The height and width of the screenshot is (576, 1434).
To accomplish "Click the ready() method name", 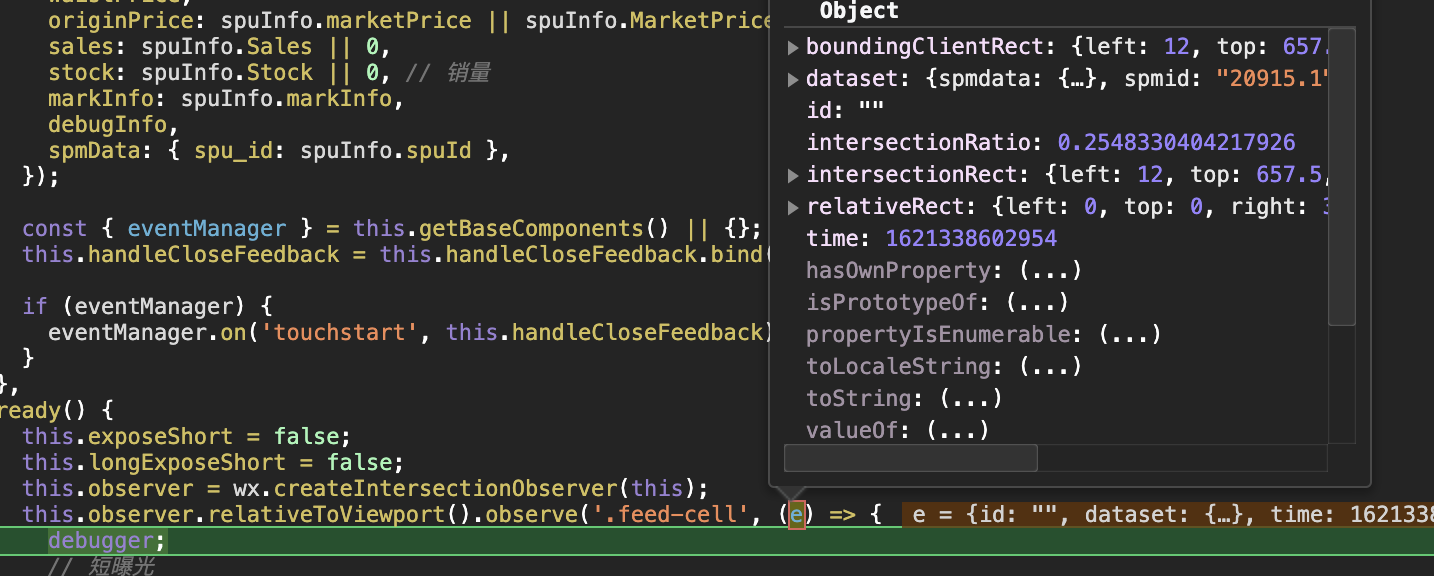I will click(x=29, y=410).
